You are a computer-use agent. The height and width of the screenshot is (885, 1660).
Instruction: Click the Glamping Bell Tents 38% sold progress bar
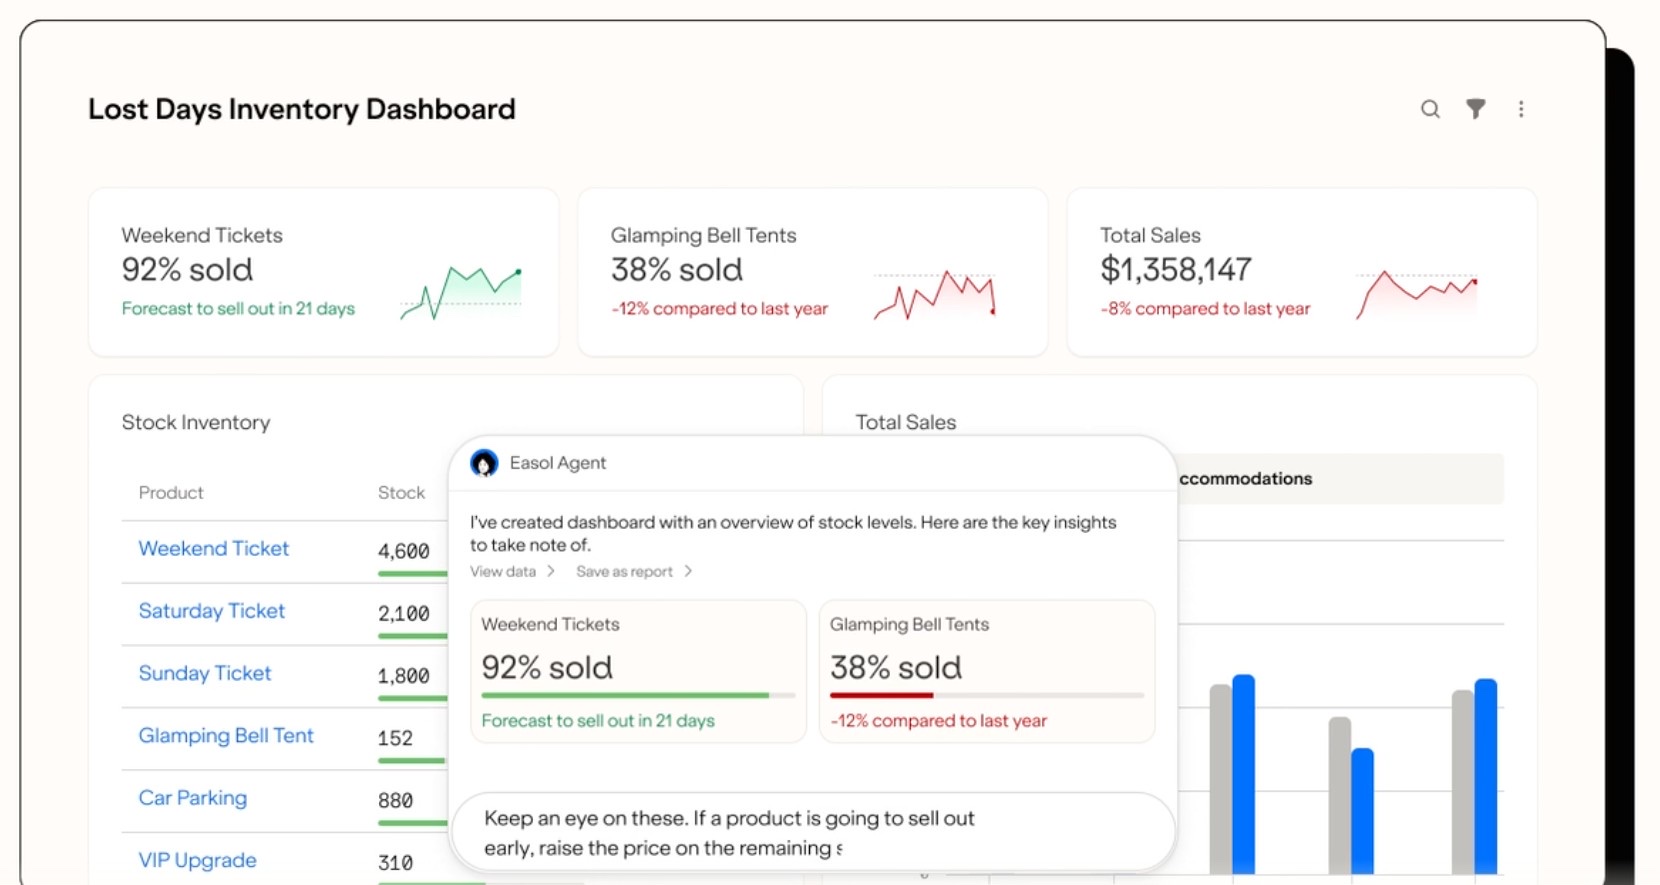(986, 695)
